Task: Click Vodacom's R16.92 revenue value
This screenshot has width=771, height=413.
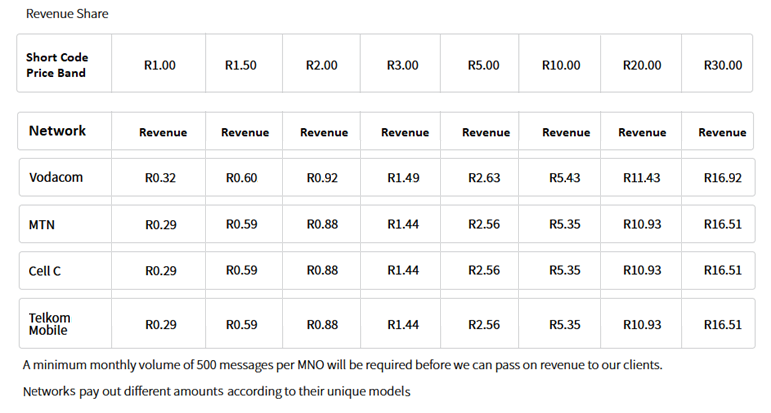Action: point(723,178)
